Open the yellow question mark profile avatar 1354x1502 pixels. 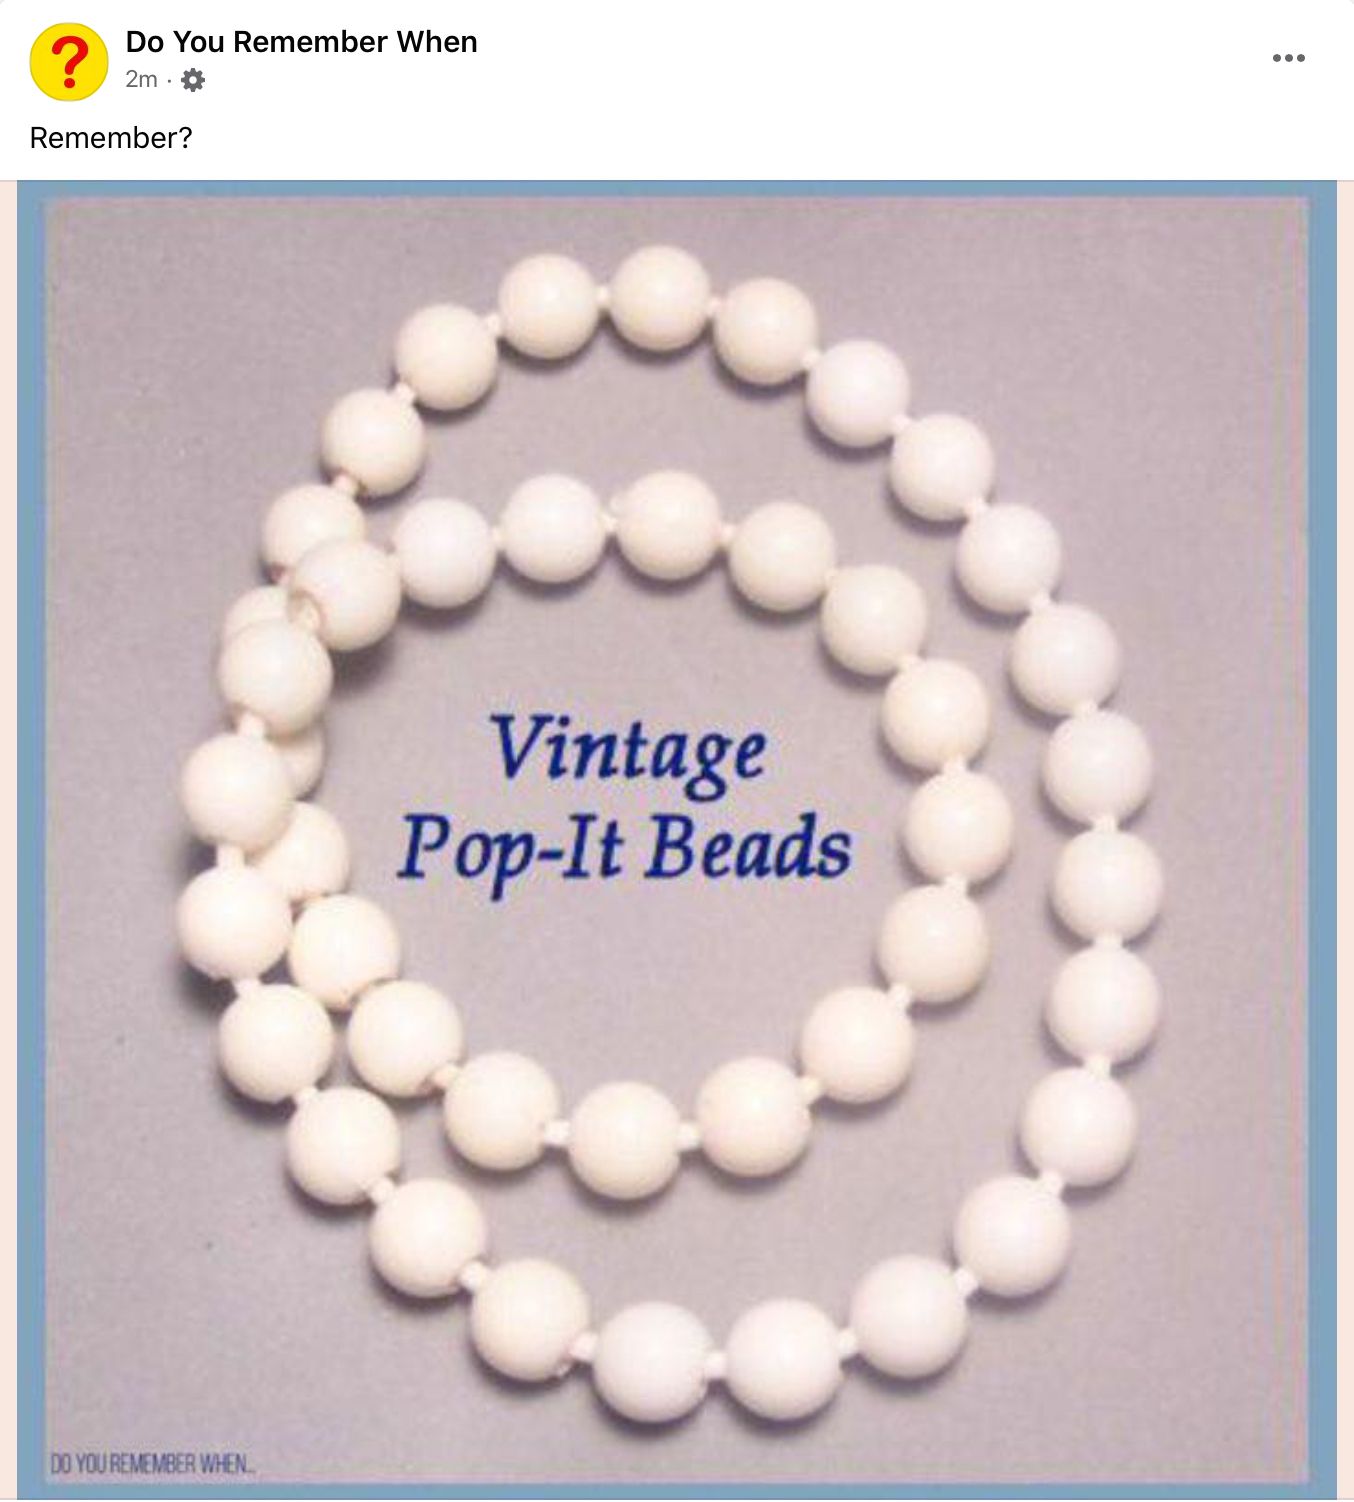pos(68,62)
